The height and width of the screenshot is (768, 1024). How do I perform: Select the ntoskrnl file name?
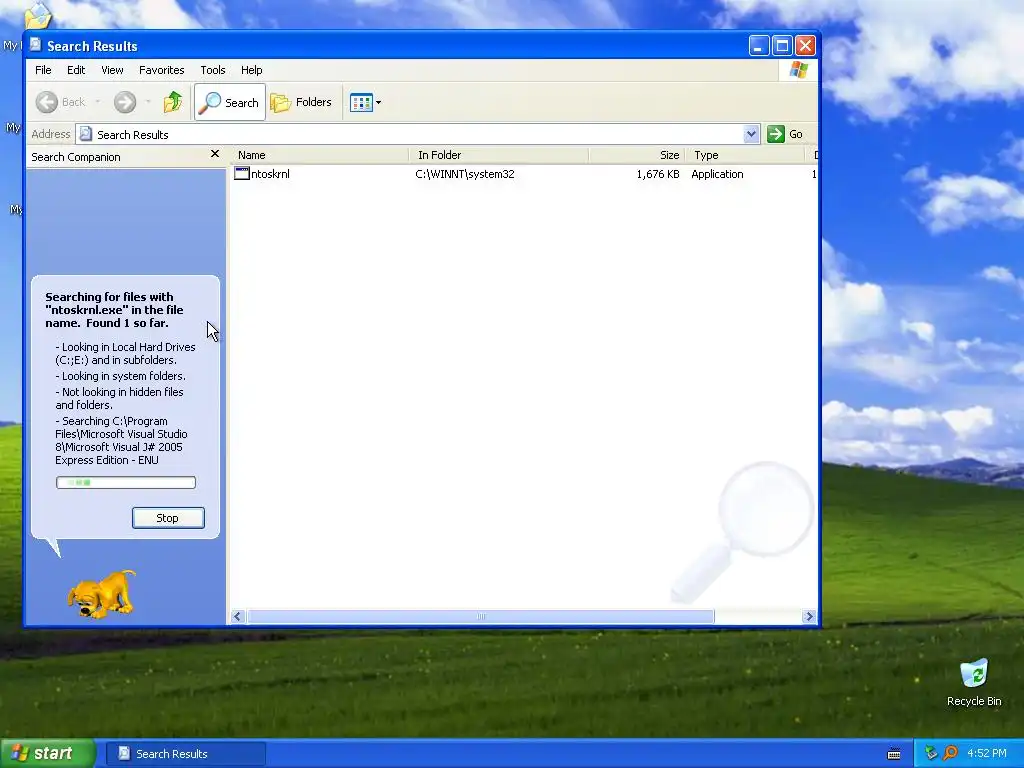pyautogui.click(x=270, y=174)
